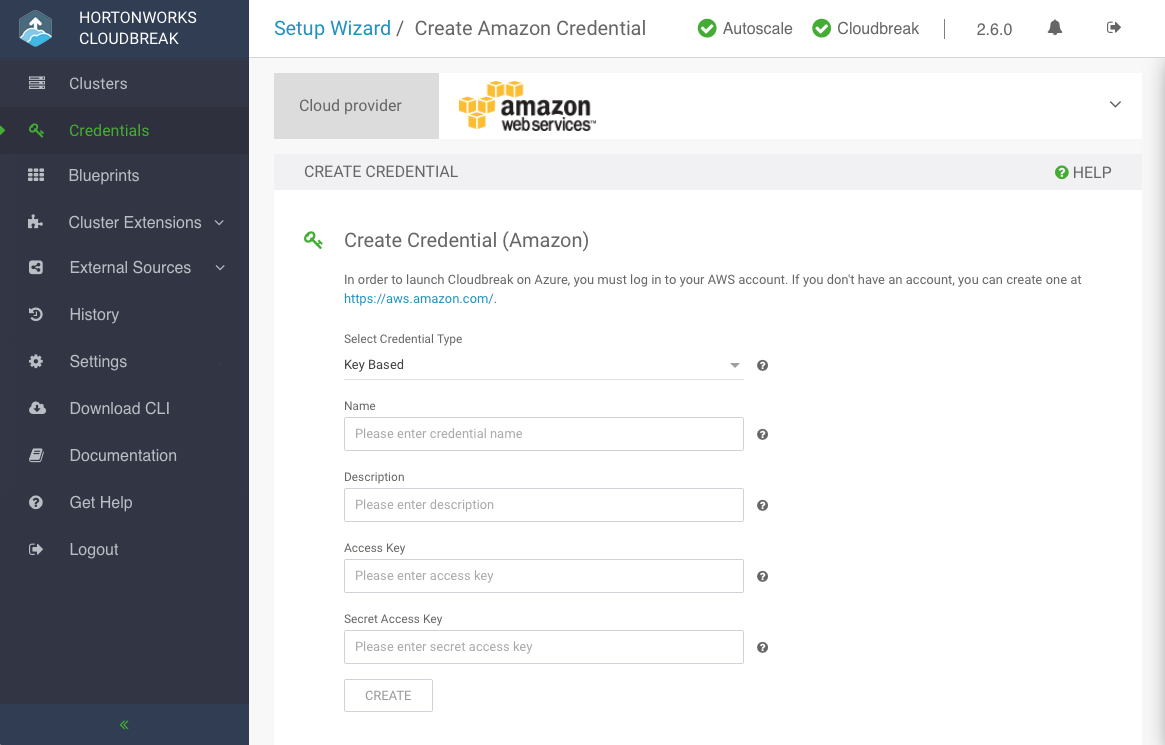1165x745 pixels.
Task: Expand the Cloud provider selector chevron
Action: [x=1115, y=105]
